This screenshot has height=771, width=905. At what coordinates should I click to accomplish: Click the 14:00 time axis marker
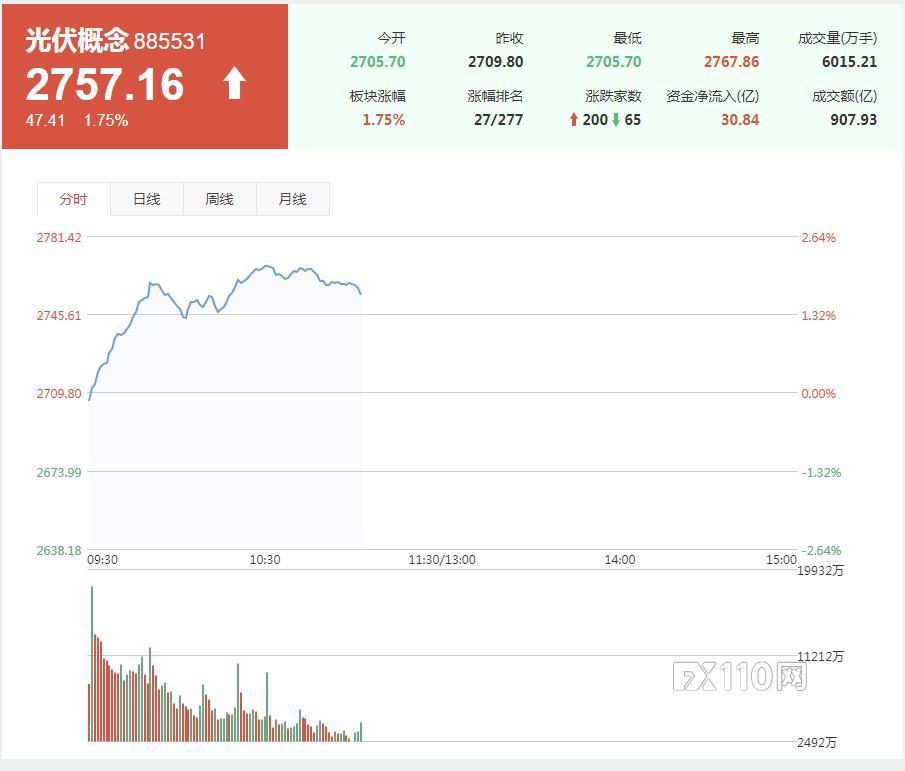pos(619,560)
